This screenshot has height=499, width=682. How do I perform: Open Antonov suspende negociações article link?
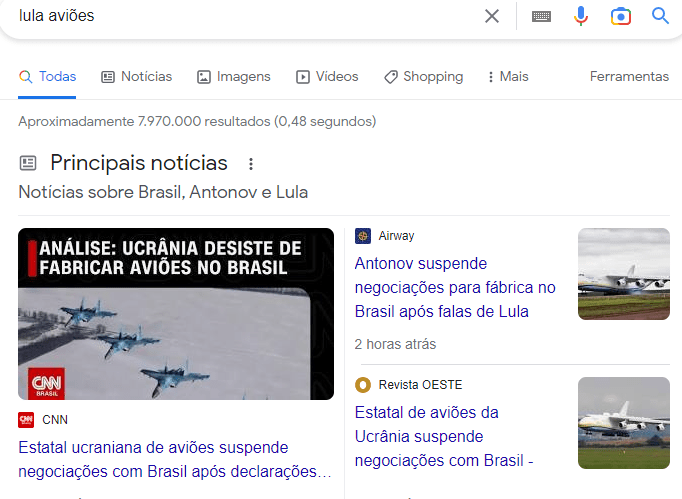tap(455, 288)
